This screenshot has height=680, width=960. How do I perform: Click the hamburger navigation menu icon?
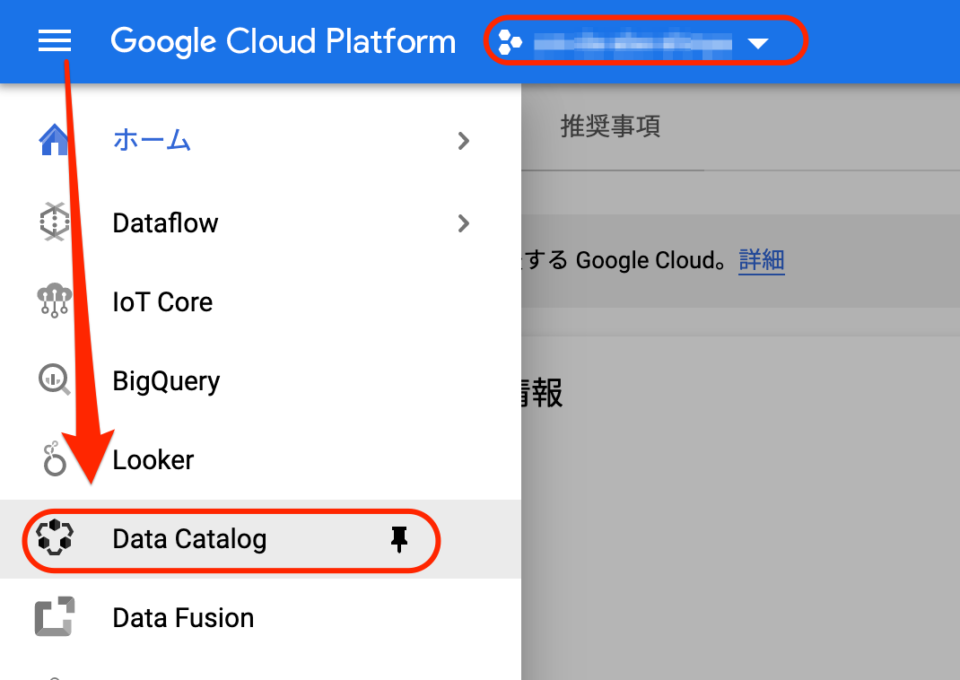pos(54,41)
